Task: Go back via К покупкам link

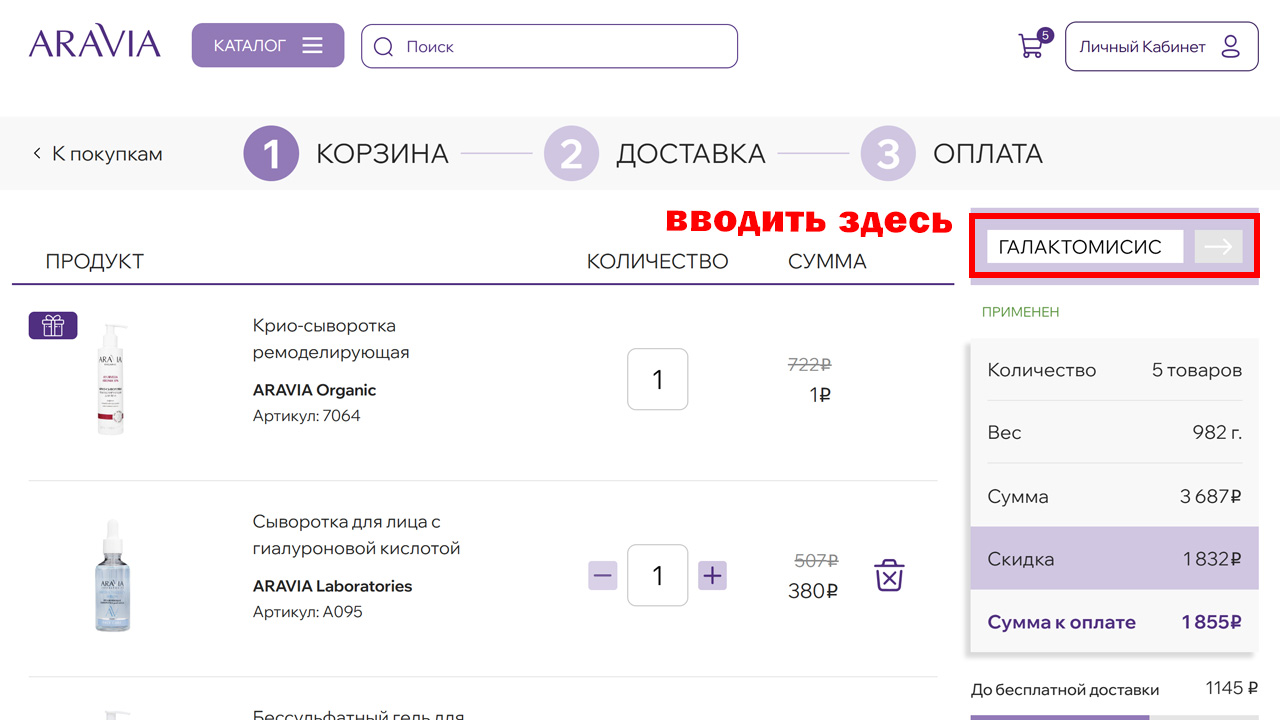Action: (x=97, y=154)
